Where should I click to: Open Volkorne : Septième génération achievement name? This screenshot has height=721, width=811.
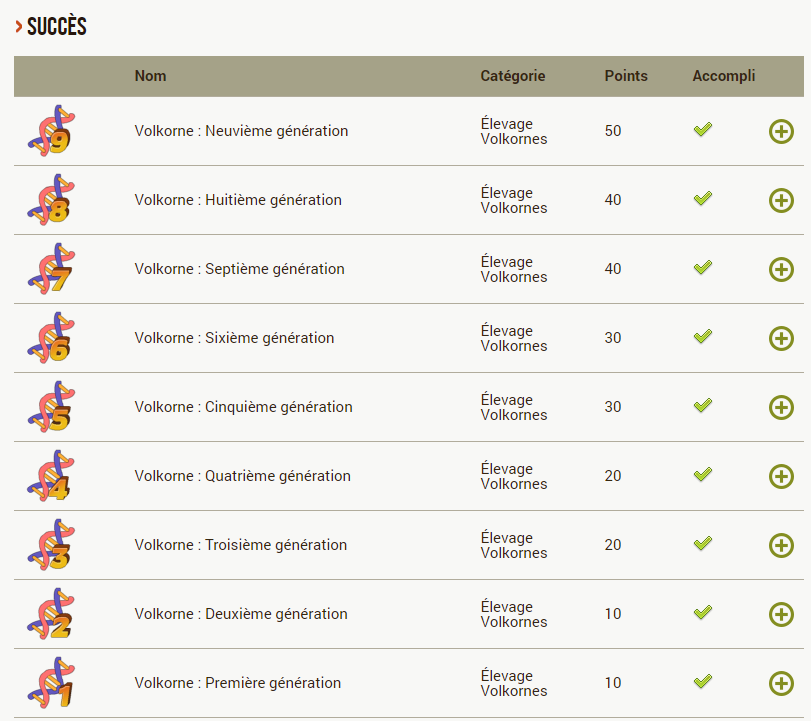tap(240, 269)
